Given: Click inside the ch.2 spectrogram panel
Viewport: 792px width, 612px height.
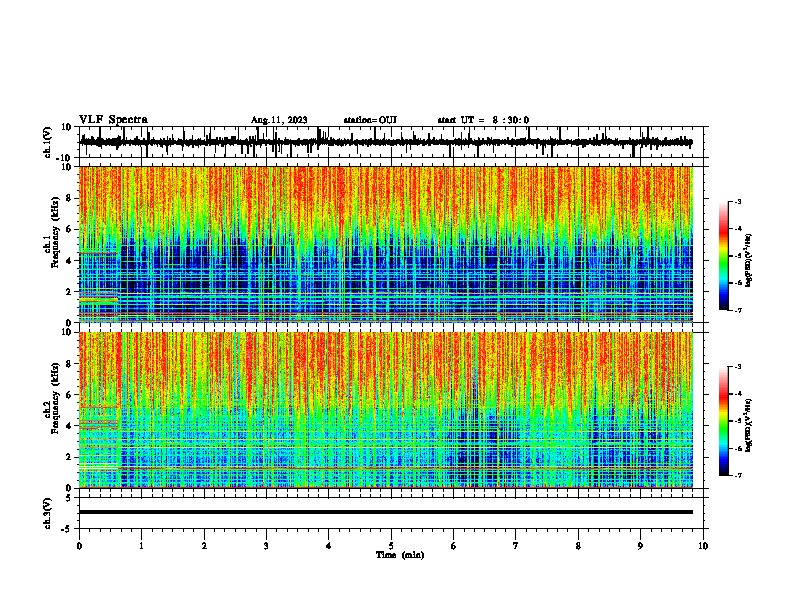Looking at the screenshot, I should click(x=386, y=410).
